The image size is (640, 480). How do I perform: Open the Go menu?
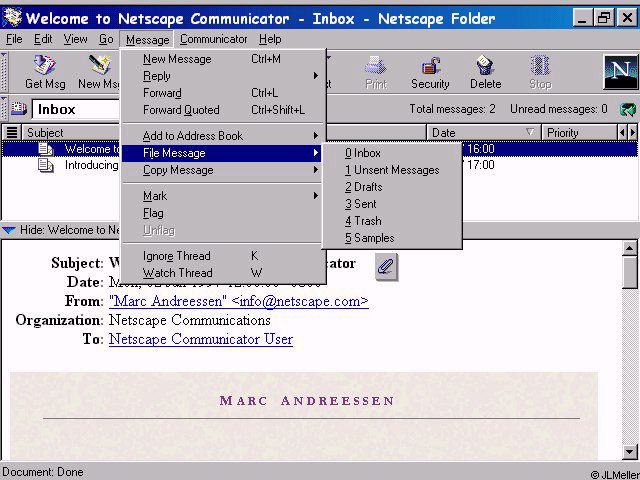[106, 39]
